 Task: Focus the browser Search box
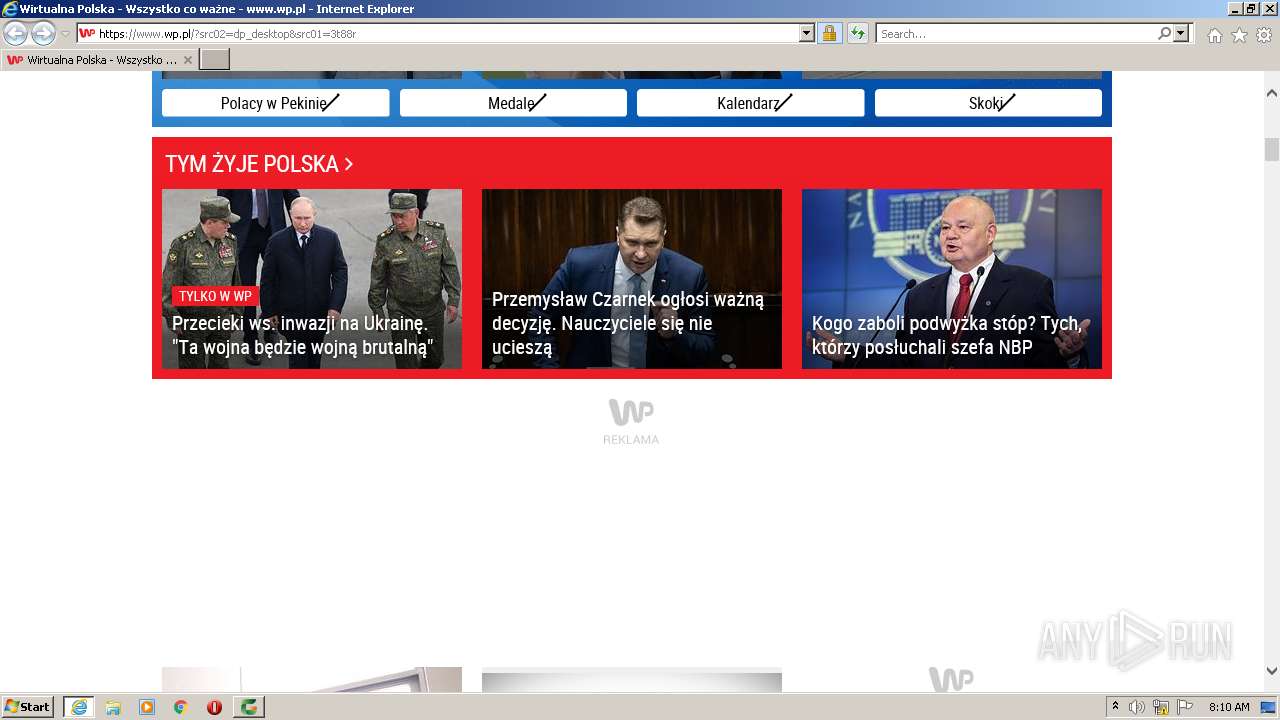[x=1015, y=33]
